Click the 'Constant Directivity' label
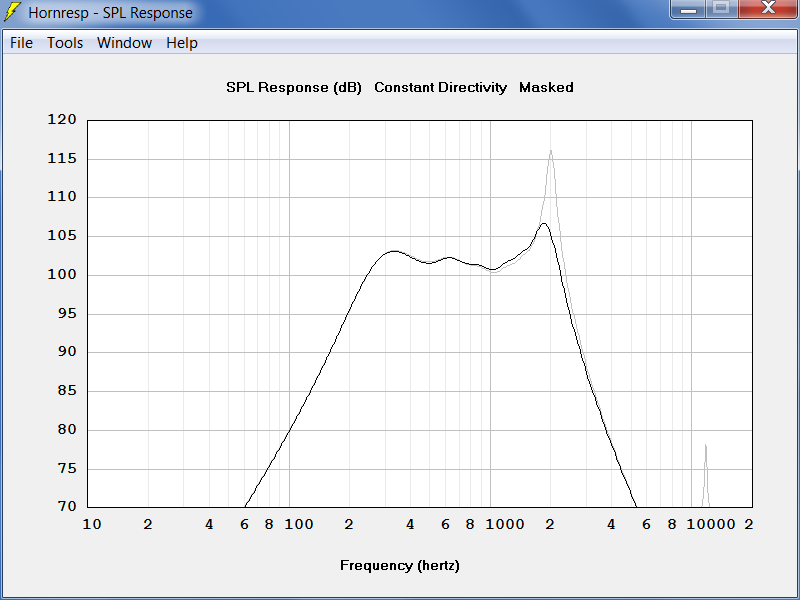The width and height of the screenshot is (800, 600). pos(440,88)
